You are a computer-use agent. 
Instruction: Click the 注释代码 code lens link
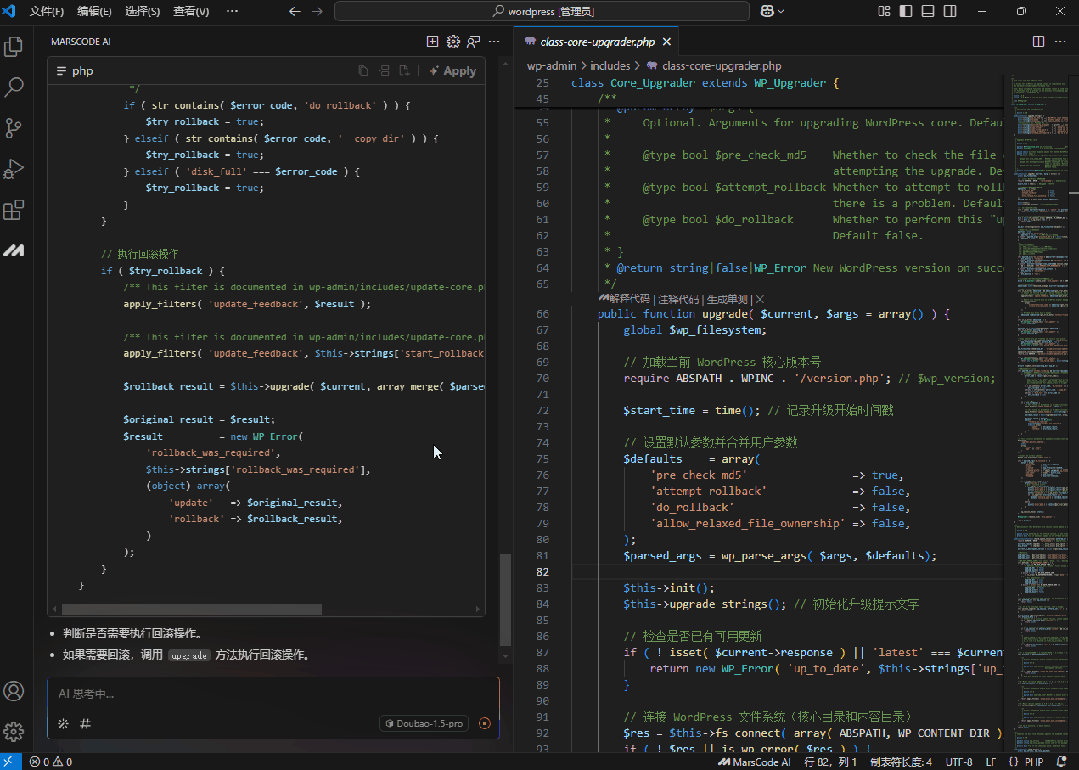point(679,299)
